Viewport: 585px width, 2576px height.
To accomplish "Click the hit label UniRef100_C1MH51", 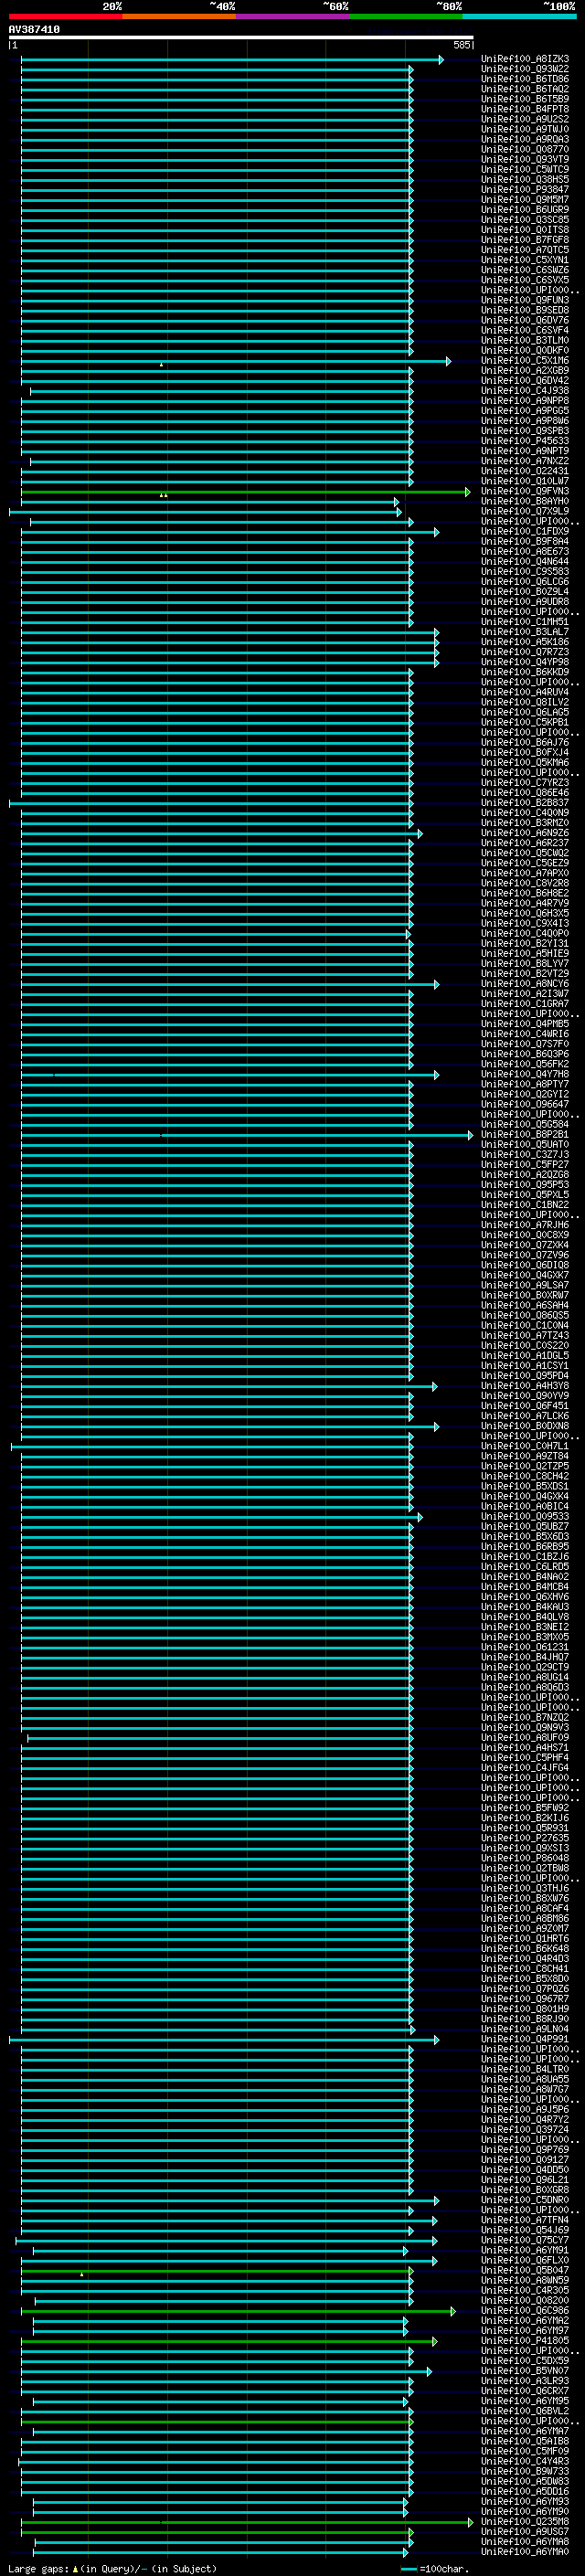I will click(525, 623).
